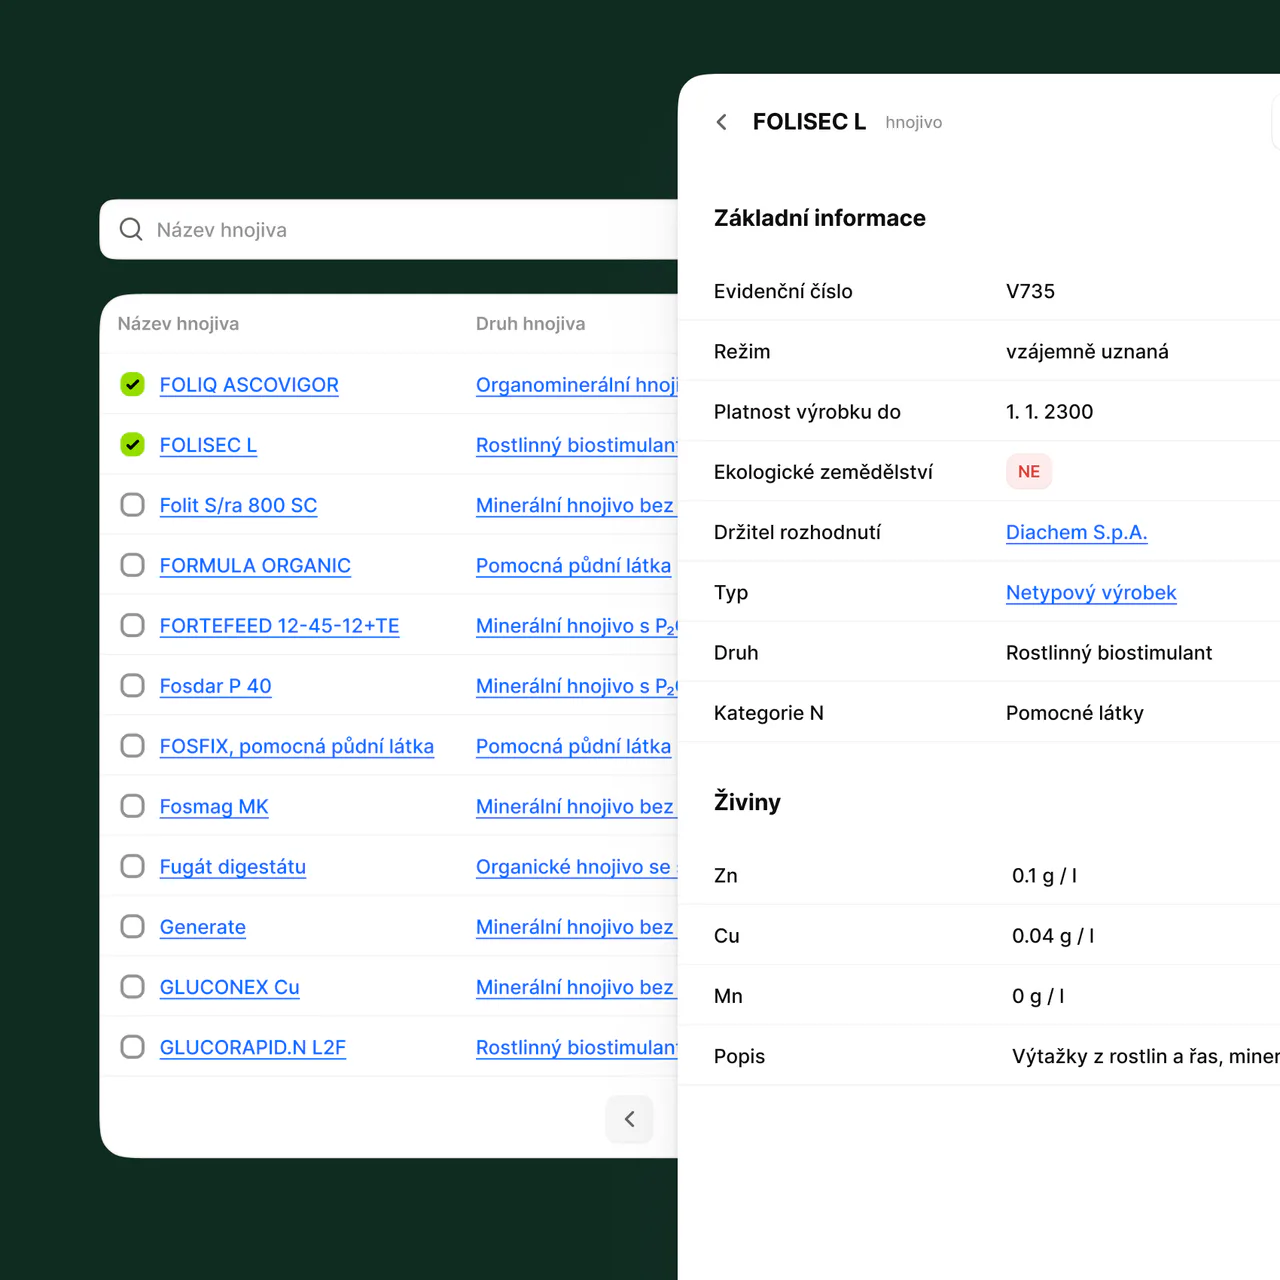The width and height of the screenshot is (1280, 1280).
Task: Open the FOLISEC L fertilizer link
Action: pos(208,445)
